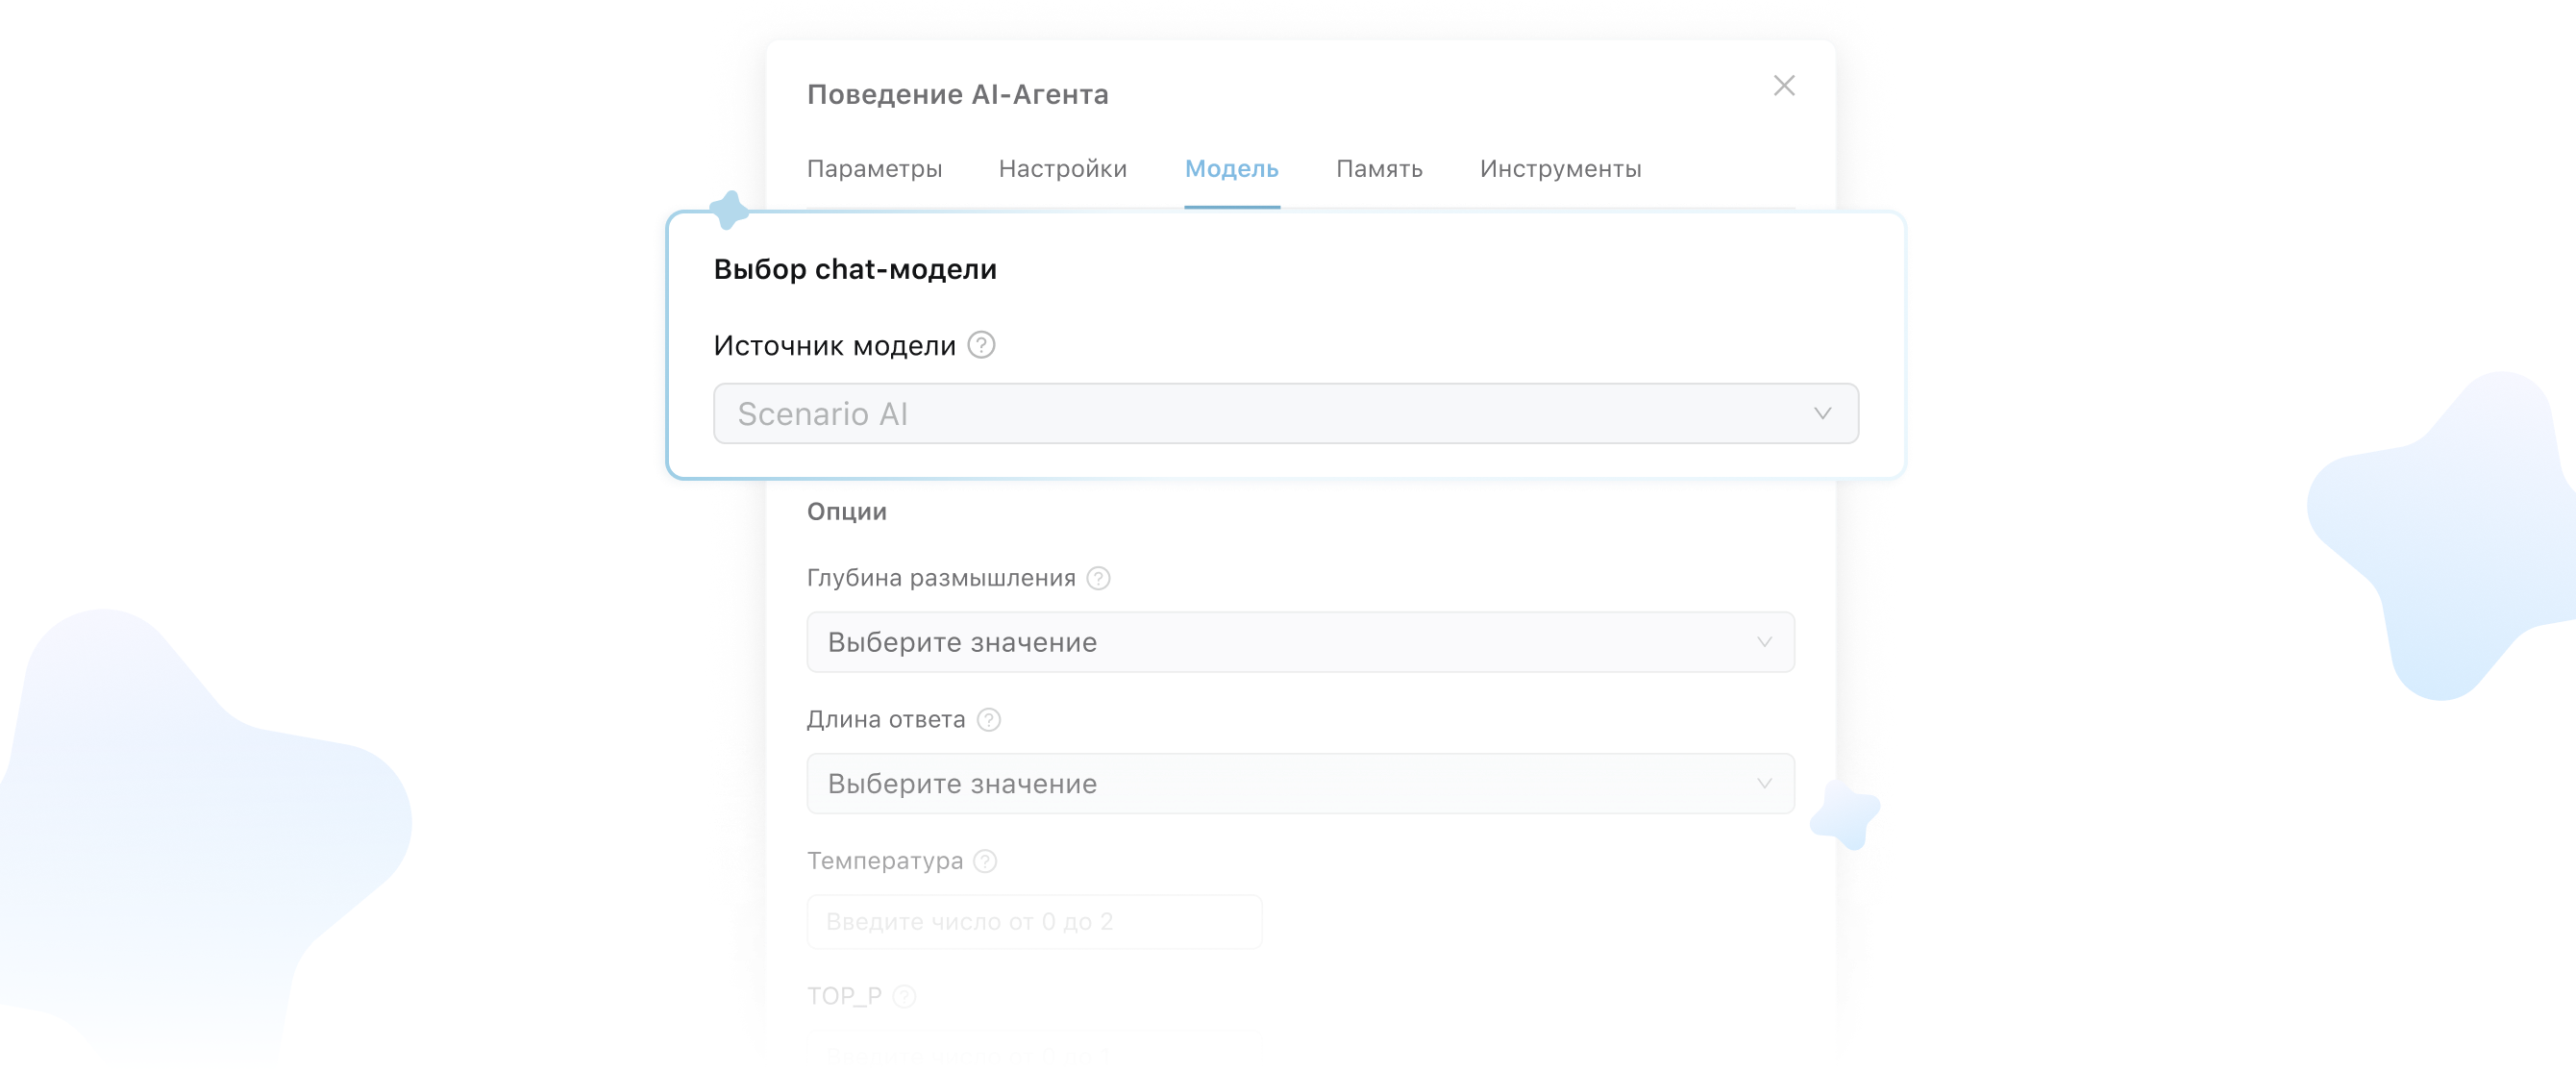Select the Модель tab

[1231, 169]
